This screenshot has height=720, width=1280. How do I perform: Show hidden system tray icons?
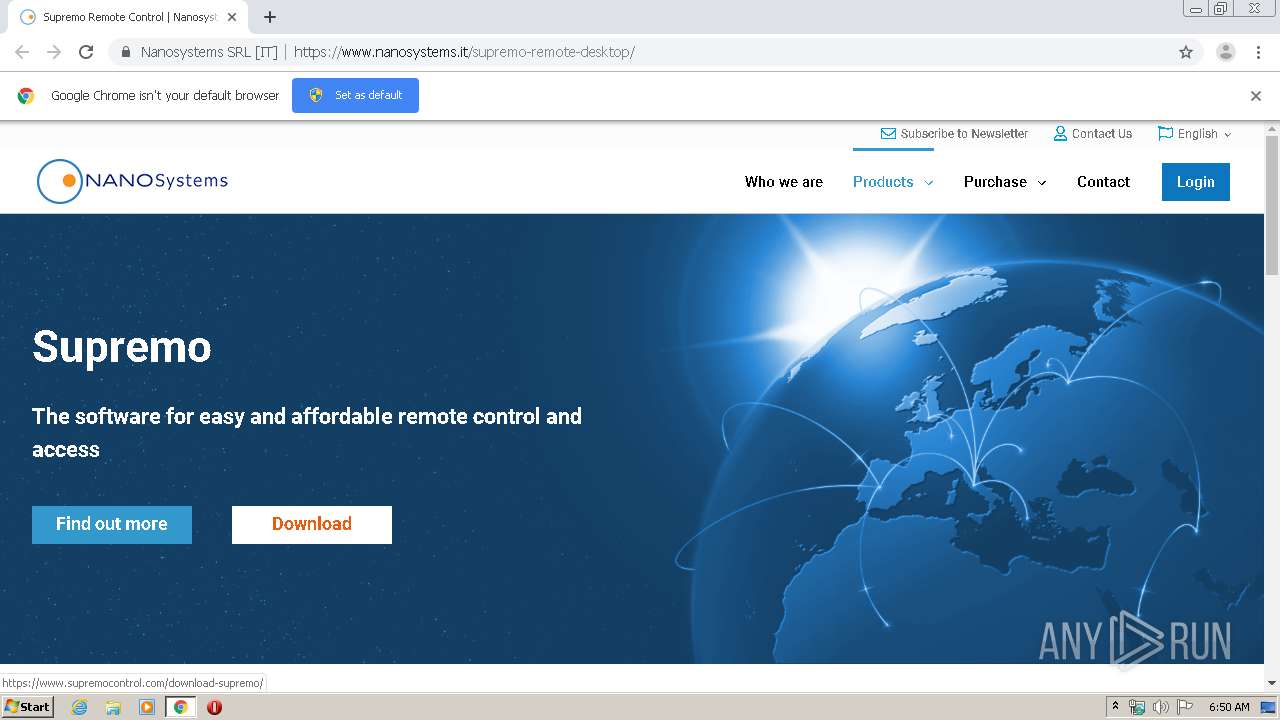(1115, 707)
